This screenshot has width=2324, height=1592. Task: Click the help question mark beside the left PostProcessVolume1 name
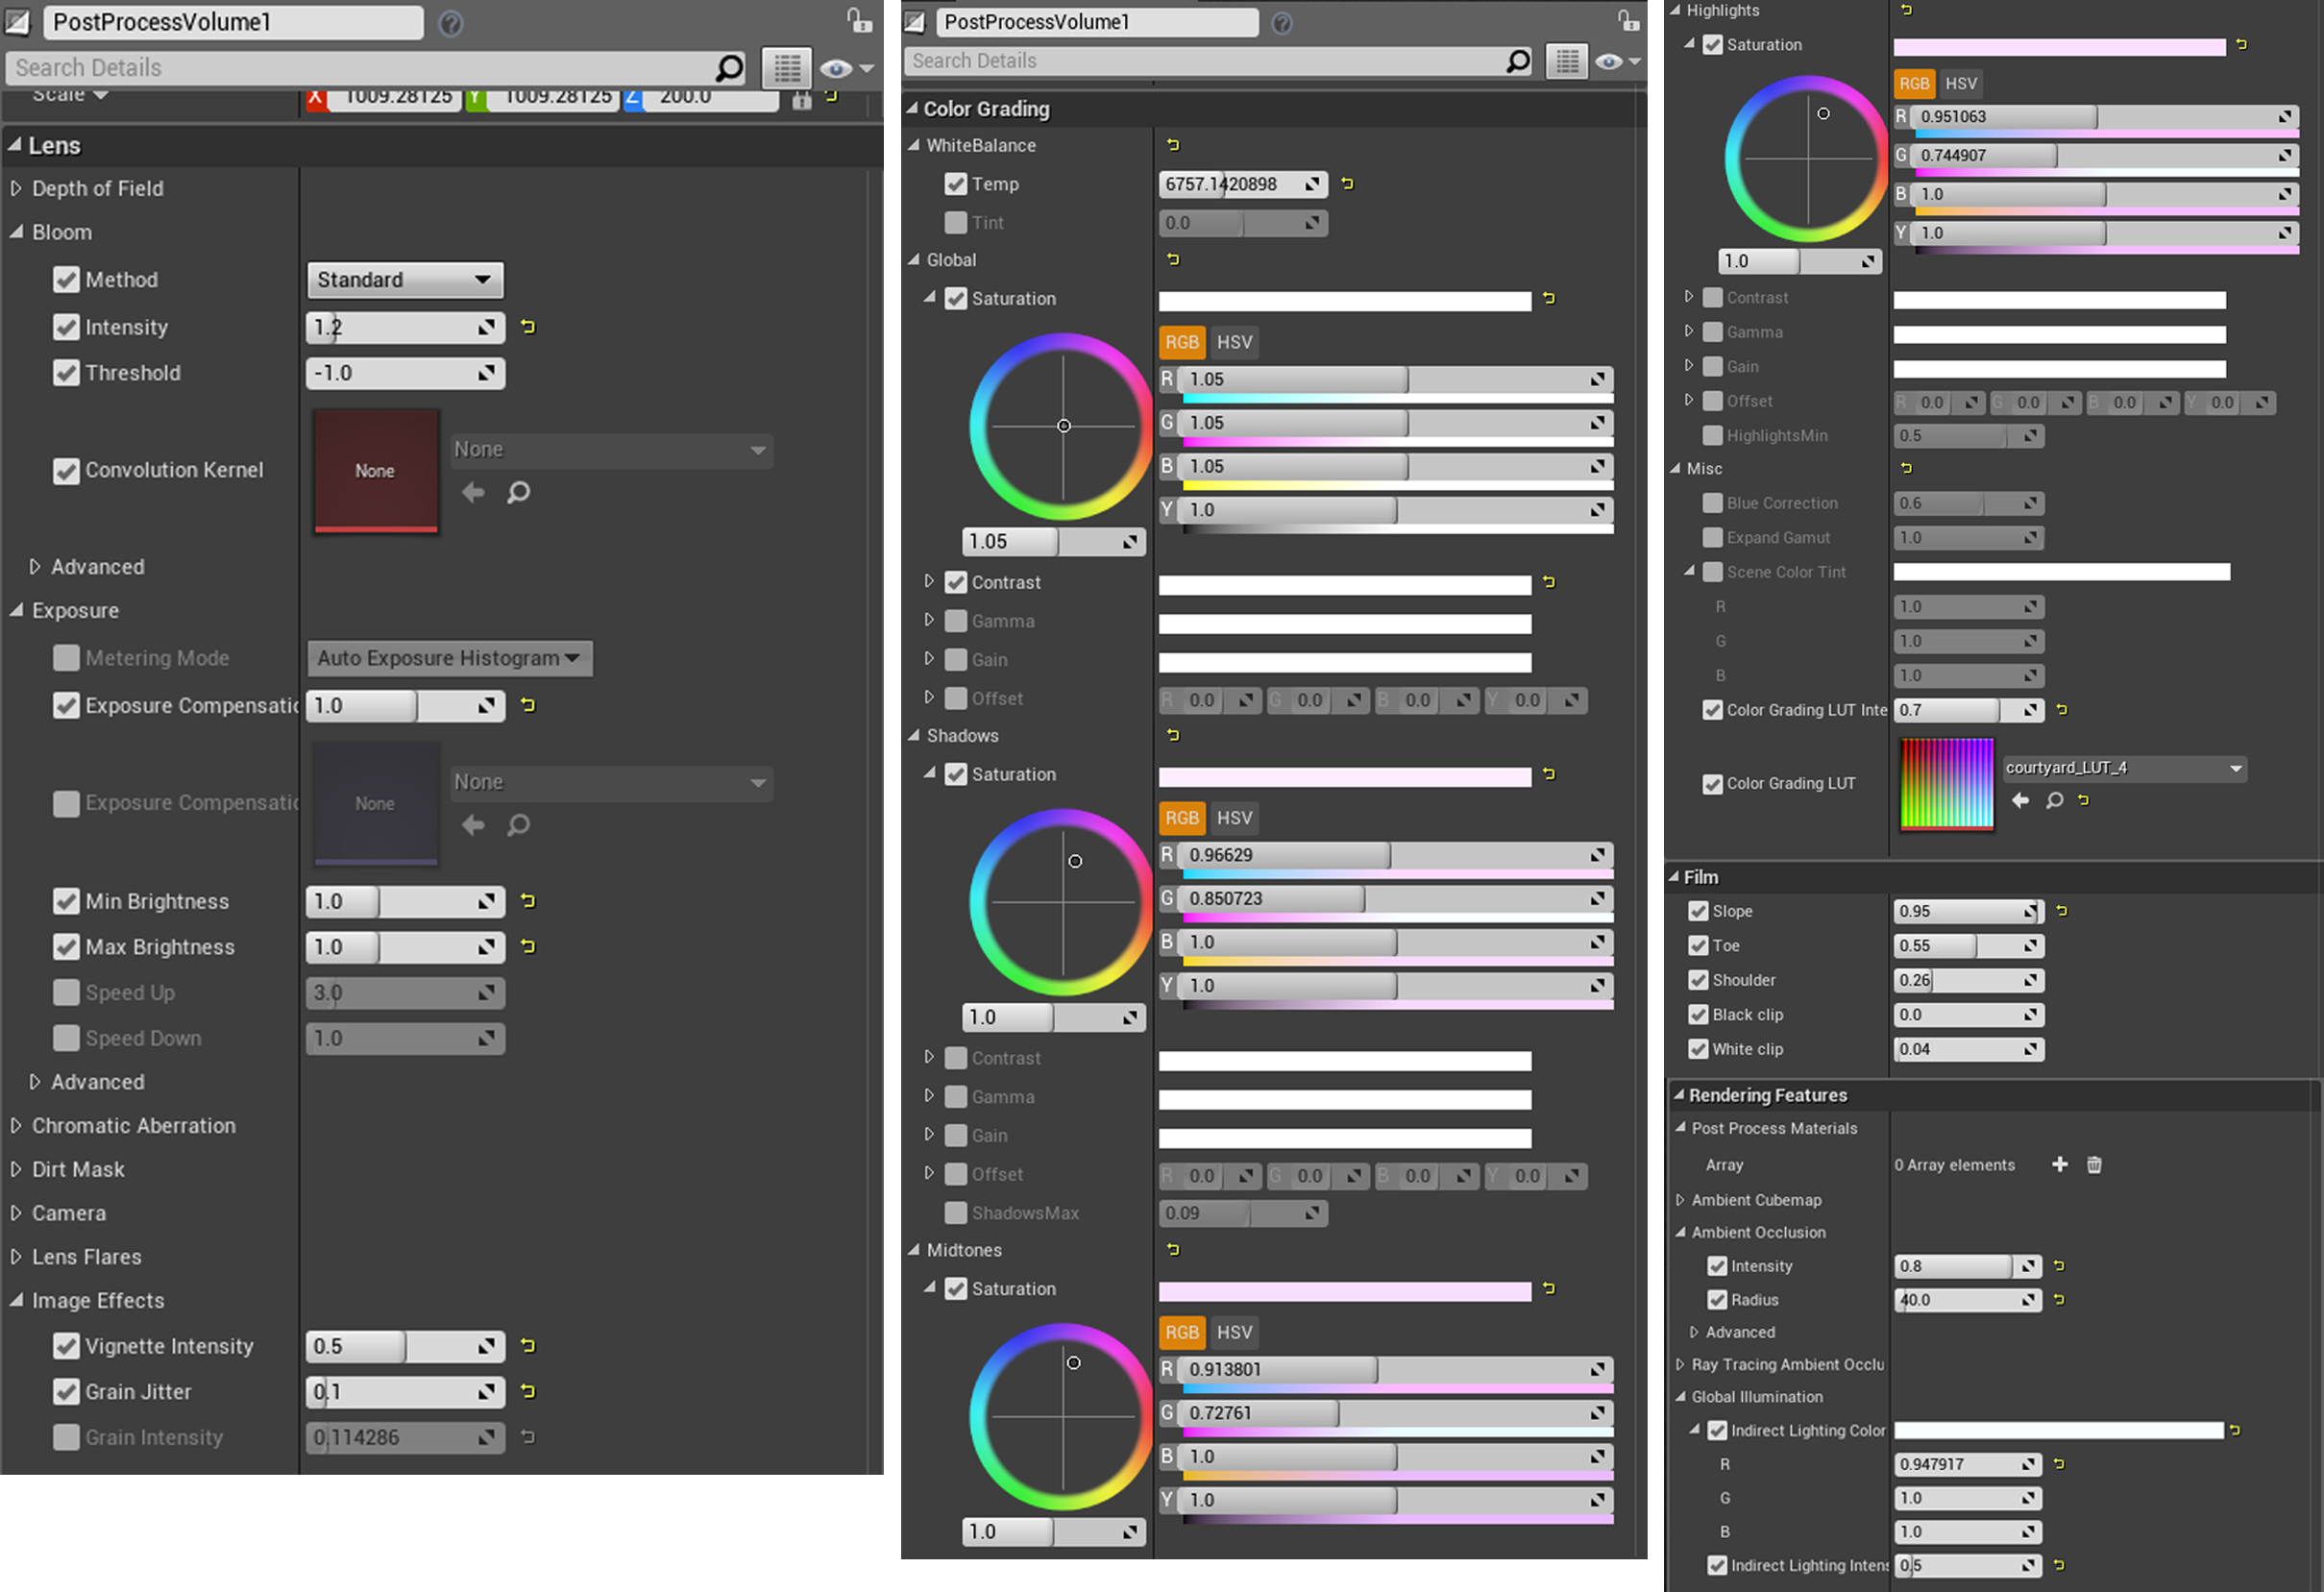[451, 23]
